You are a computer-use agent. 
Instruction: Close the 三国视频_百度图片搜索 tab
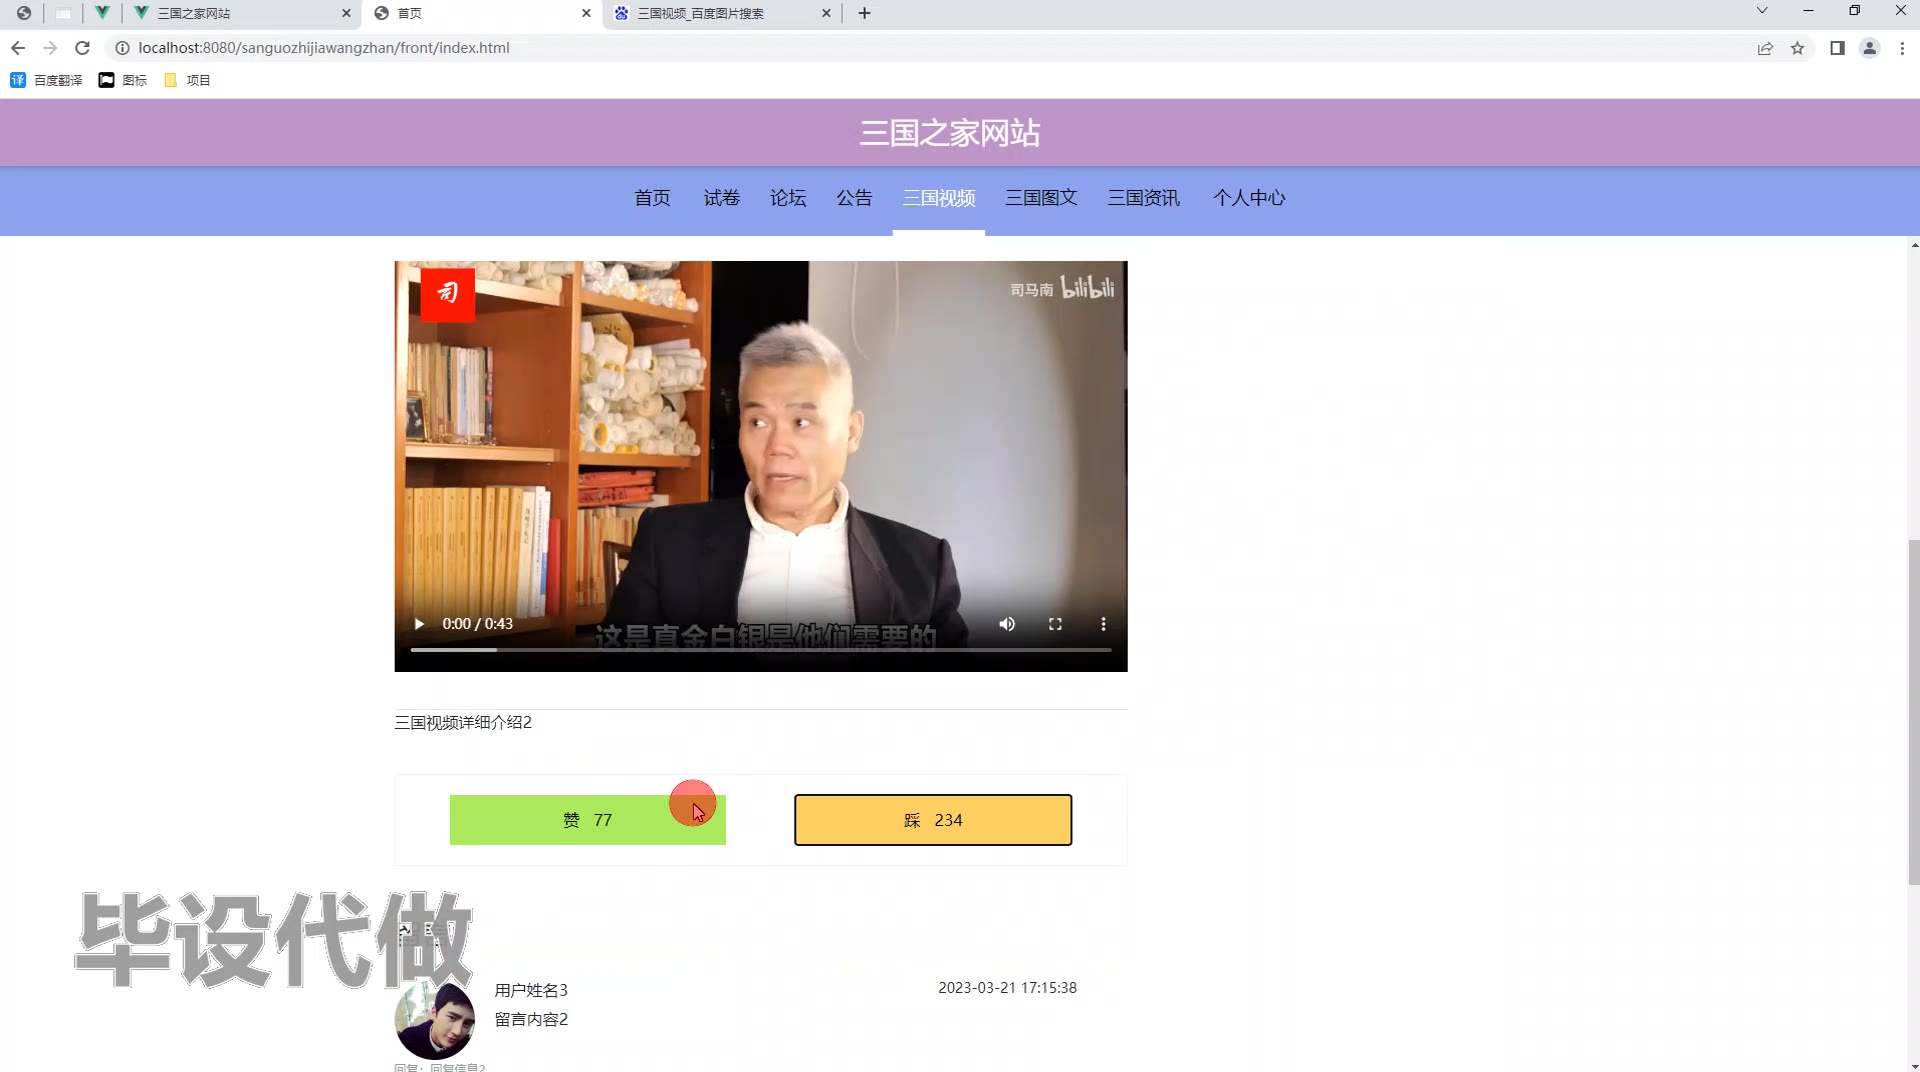pyautogui.click(x=826, y=13)
